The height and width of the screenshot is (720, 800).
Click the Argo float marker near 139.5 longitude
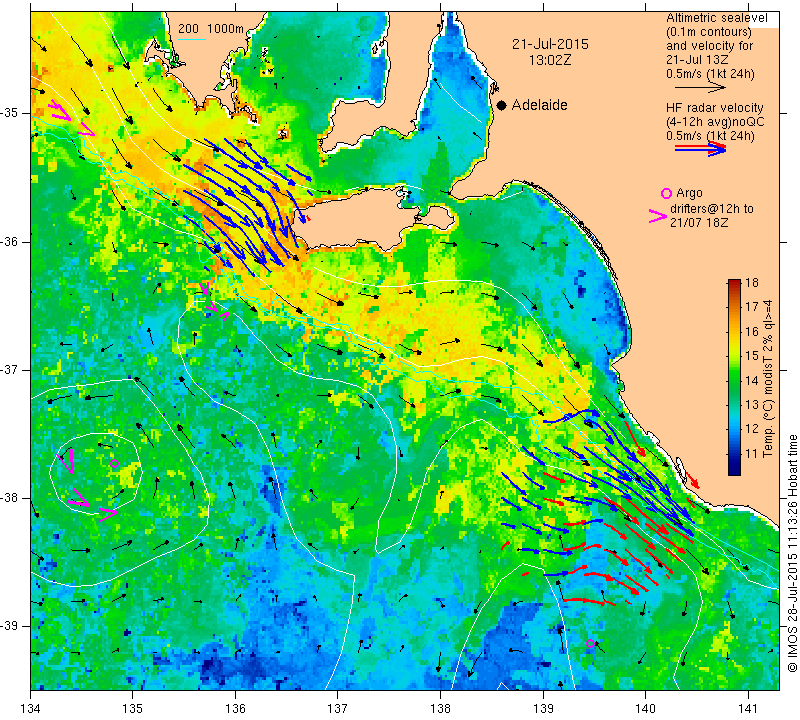(590, 643)
